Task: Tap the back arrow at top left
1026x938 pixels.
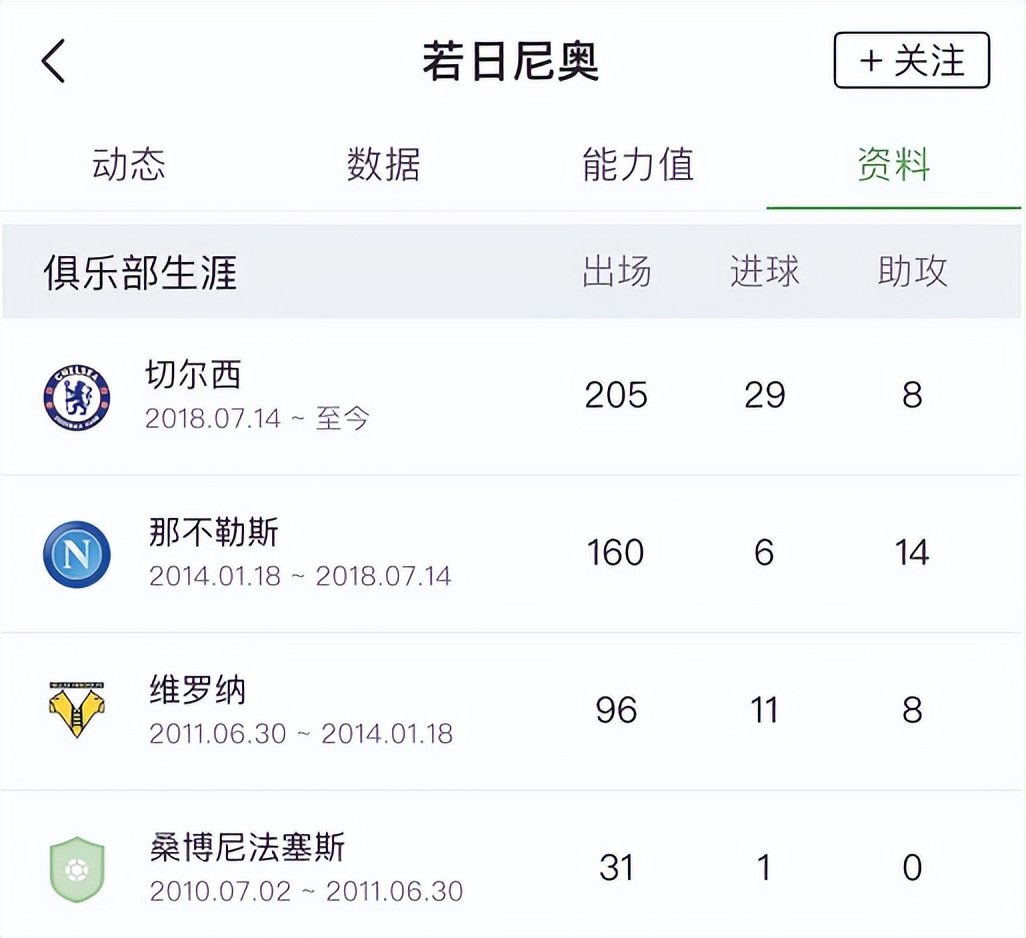Action: [x=52, y=60]
